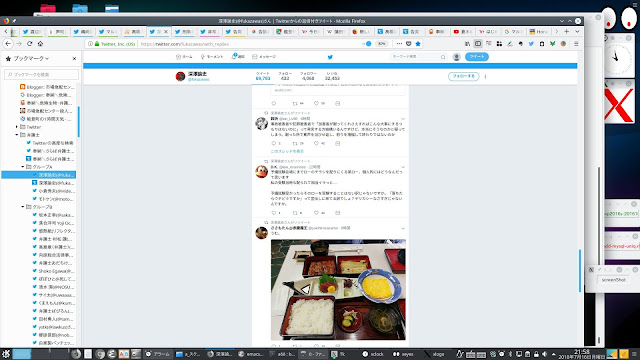Switch to the emacs taskbar window
640x360 pixels.
pos(251,354)
